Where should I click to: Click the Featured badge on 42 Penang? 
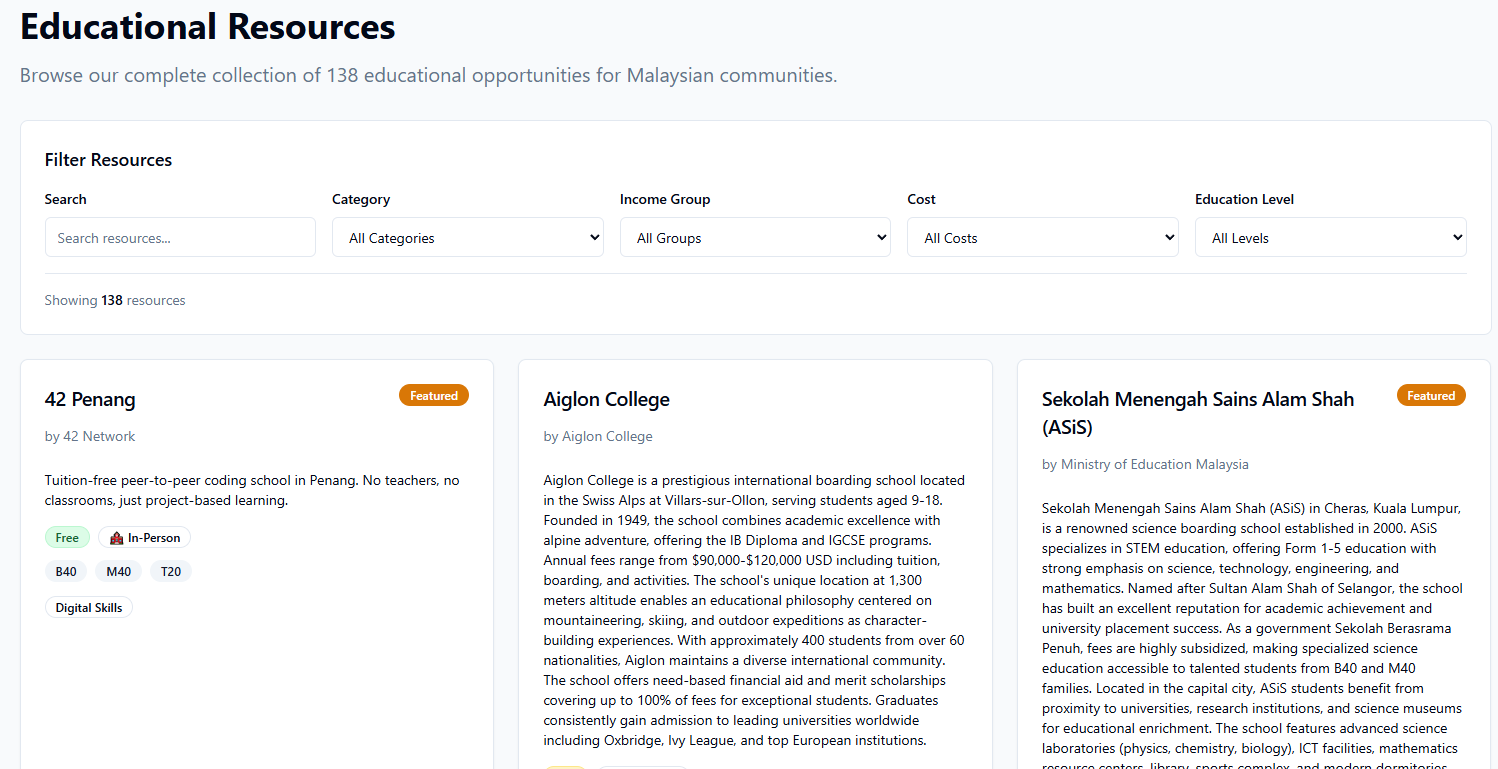[434, 396]
